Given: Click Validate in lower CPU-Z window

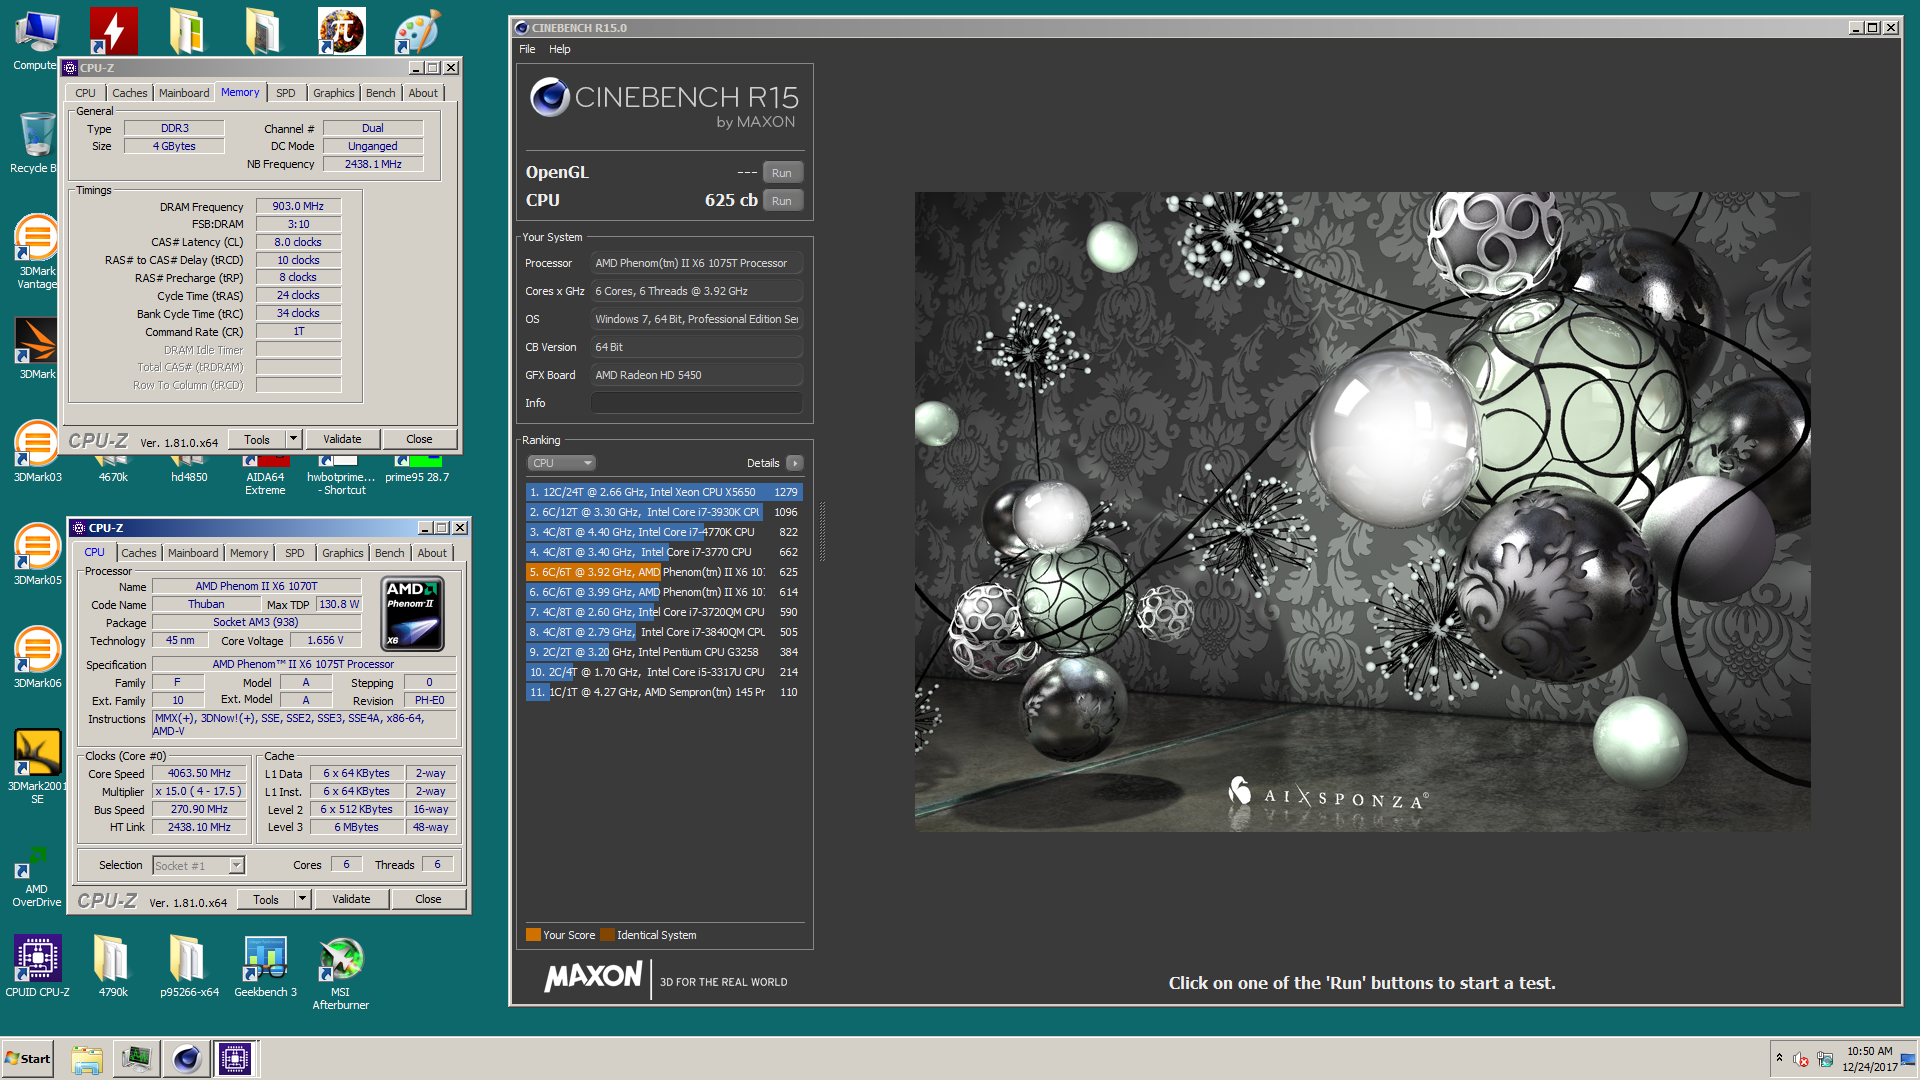Looking at the screenshot, I should point(351,899).
